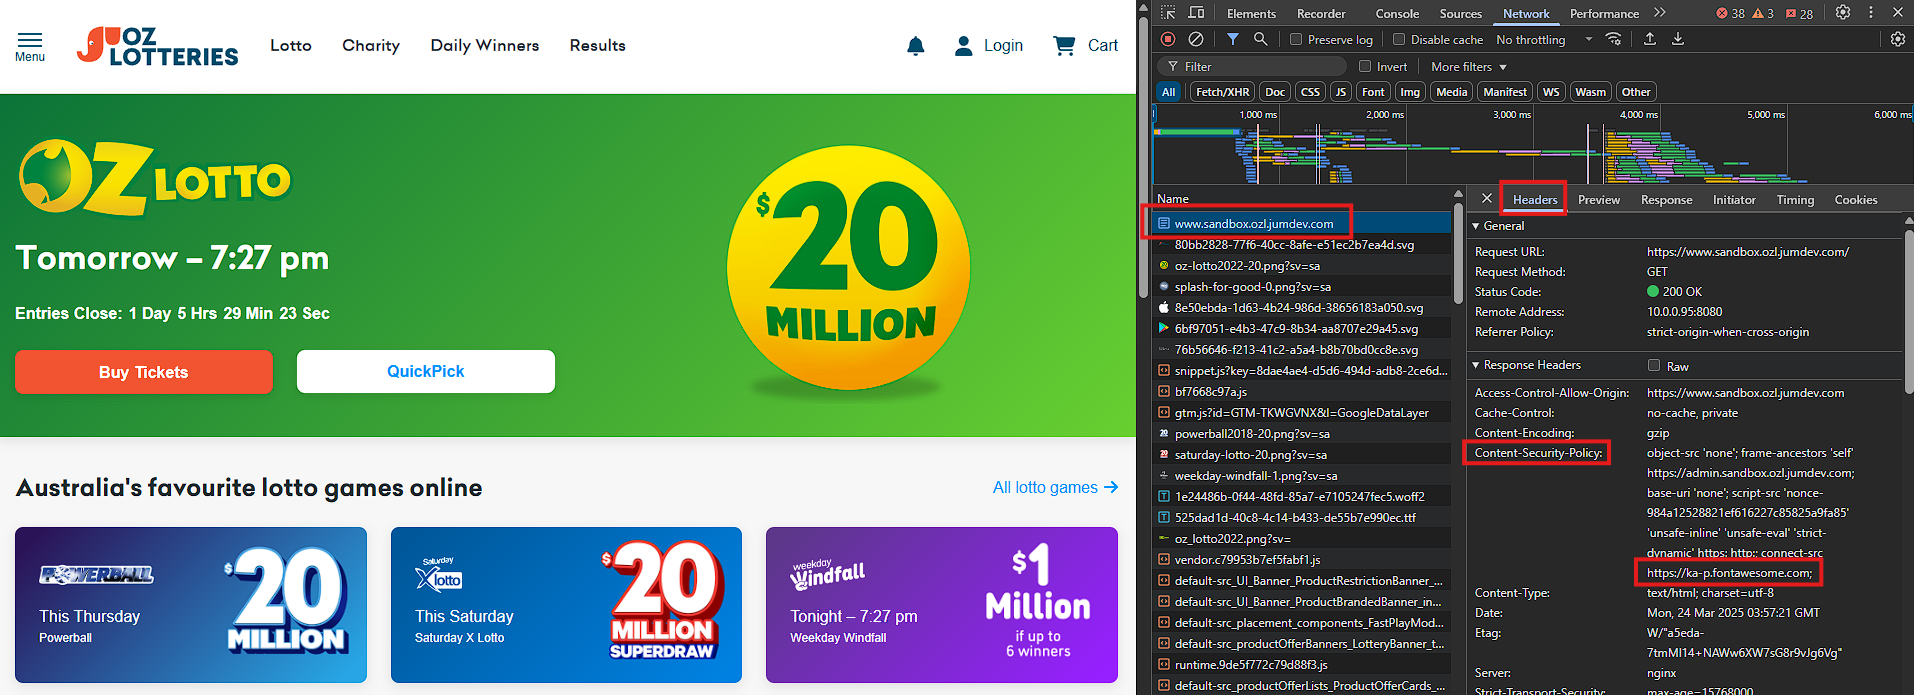Select the inspect element picker icon
Viewport: 1914px width, 695px height.
[1168, 13]
